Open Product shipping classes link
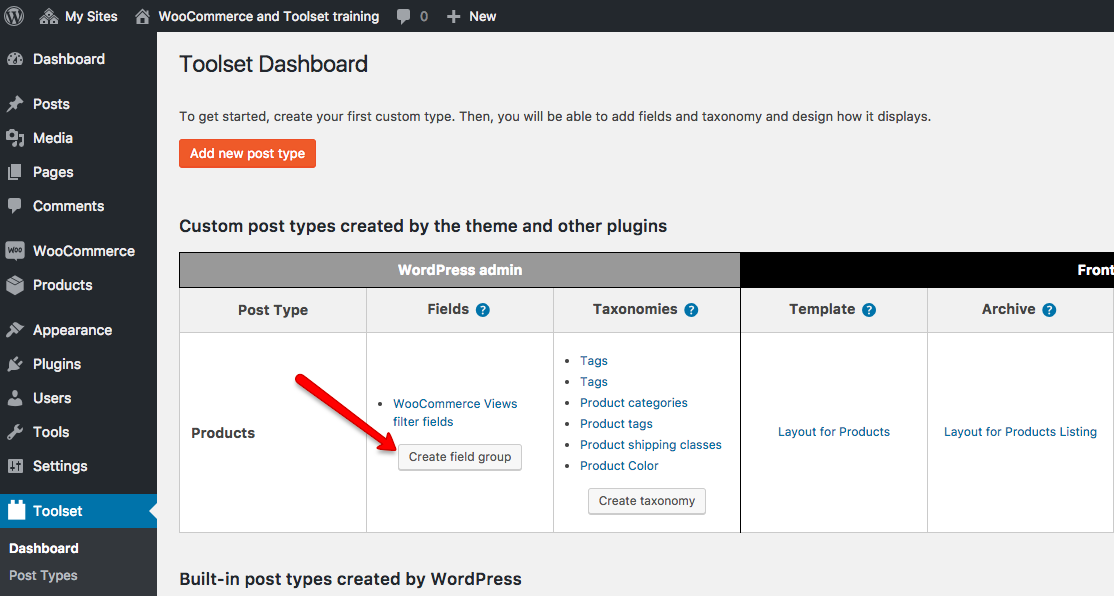The image size is (1114, 596). click(x=651, y=445)
